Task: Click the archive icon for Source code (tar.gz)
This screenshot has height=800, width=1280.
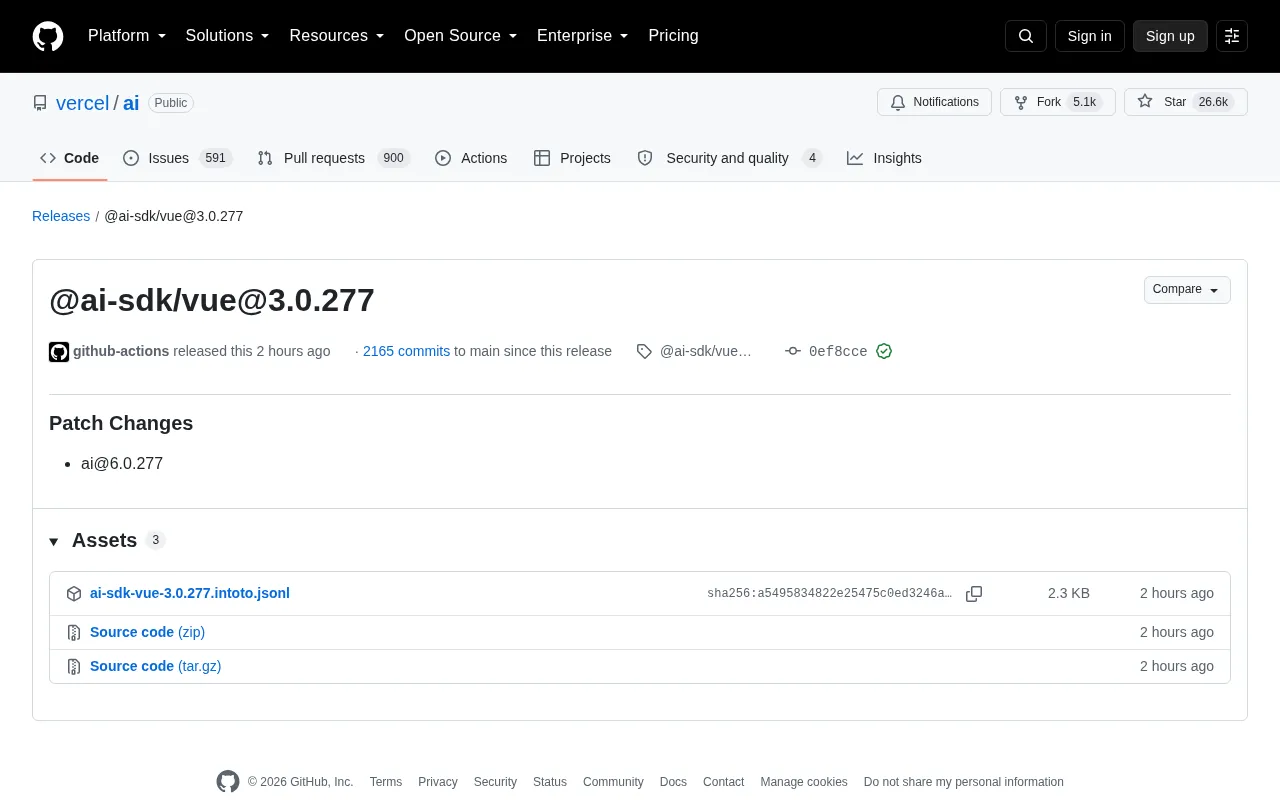Action: [x=74, y=666]
